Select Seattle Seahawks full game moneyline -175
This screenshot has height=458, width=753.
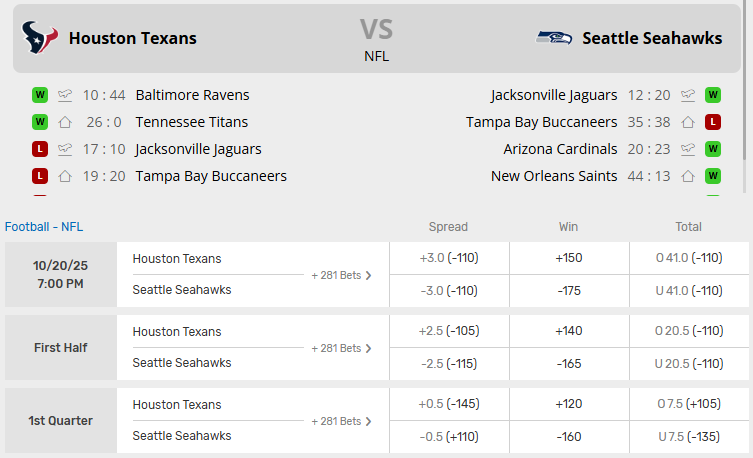pos(569,291)
